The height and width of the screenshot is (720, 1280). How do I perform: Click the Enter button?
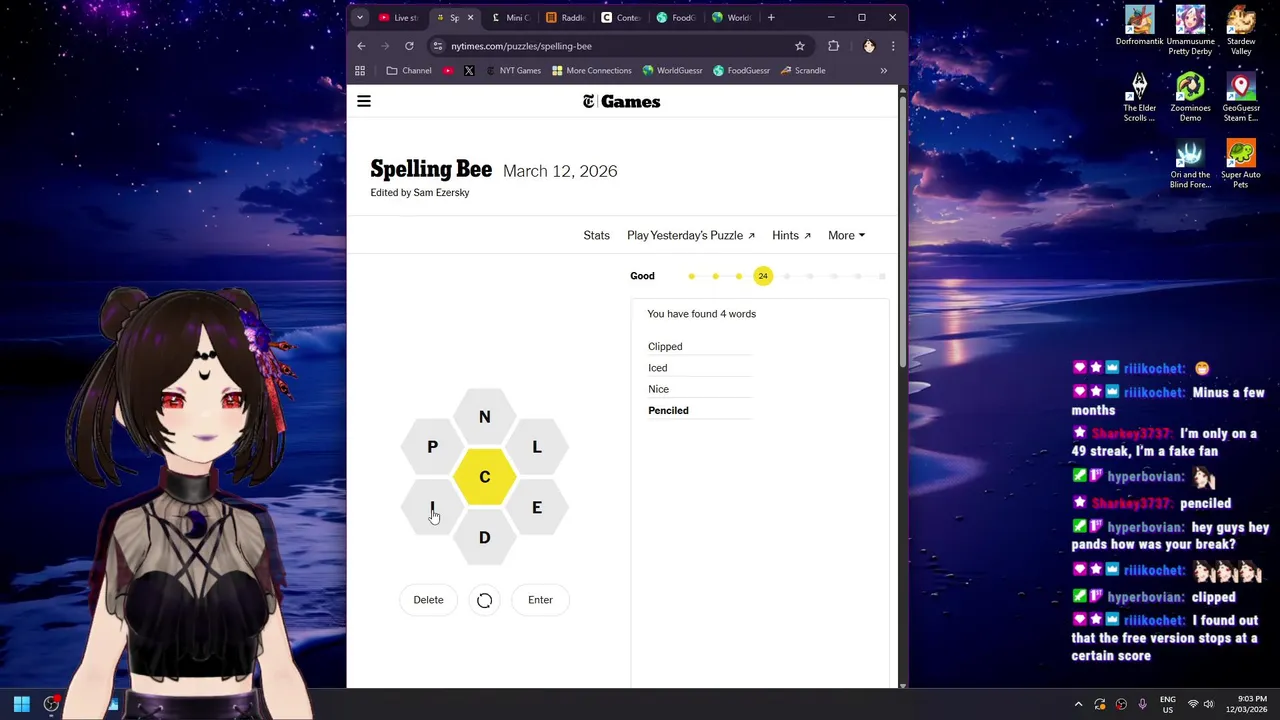[540, 600]
